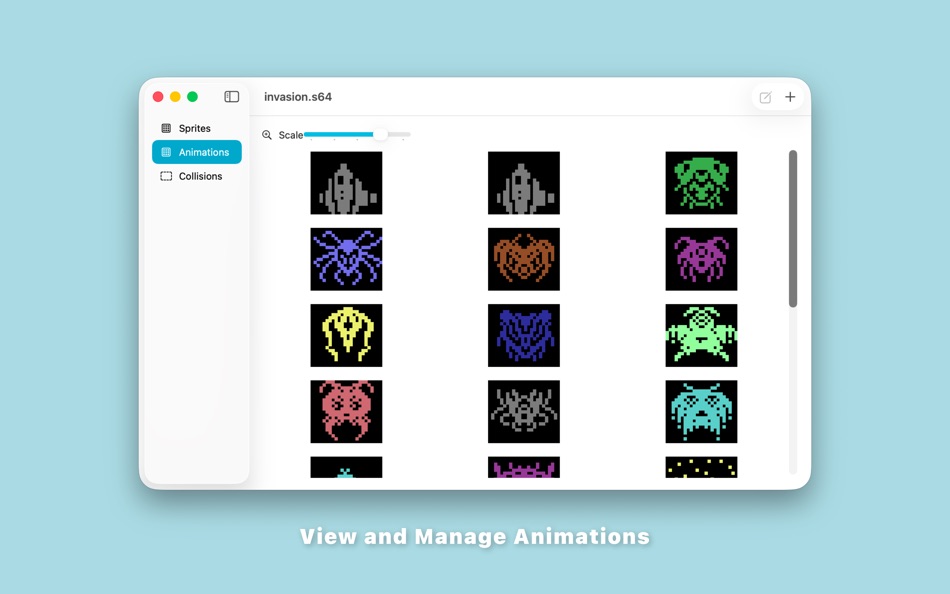Click the dashed rectangle icon beside Collisions

[166, 176]
